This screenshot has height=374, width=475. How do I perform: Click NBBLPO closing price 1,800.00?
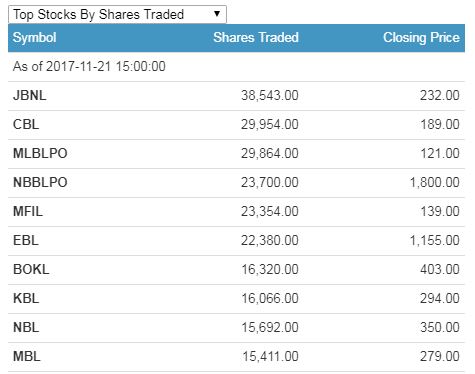(434, 183)
